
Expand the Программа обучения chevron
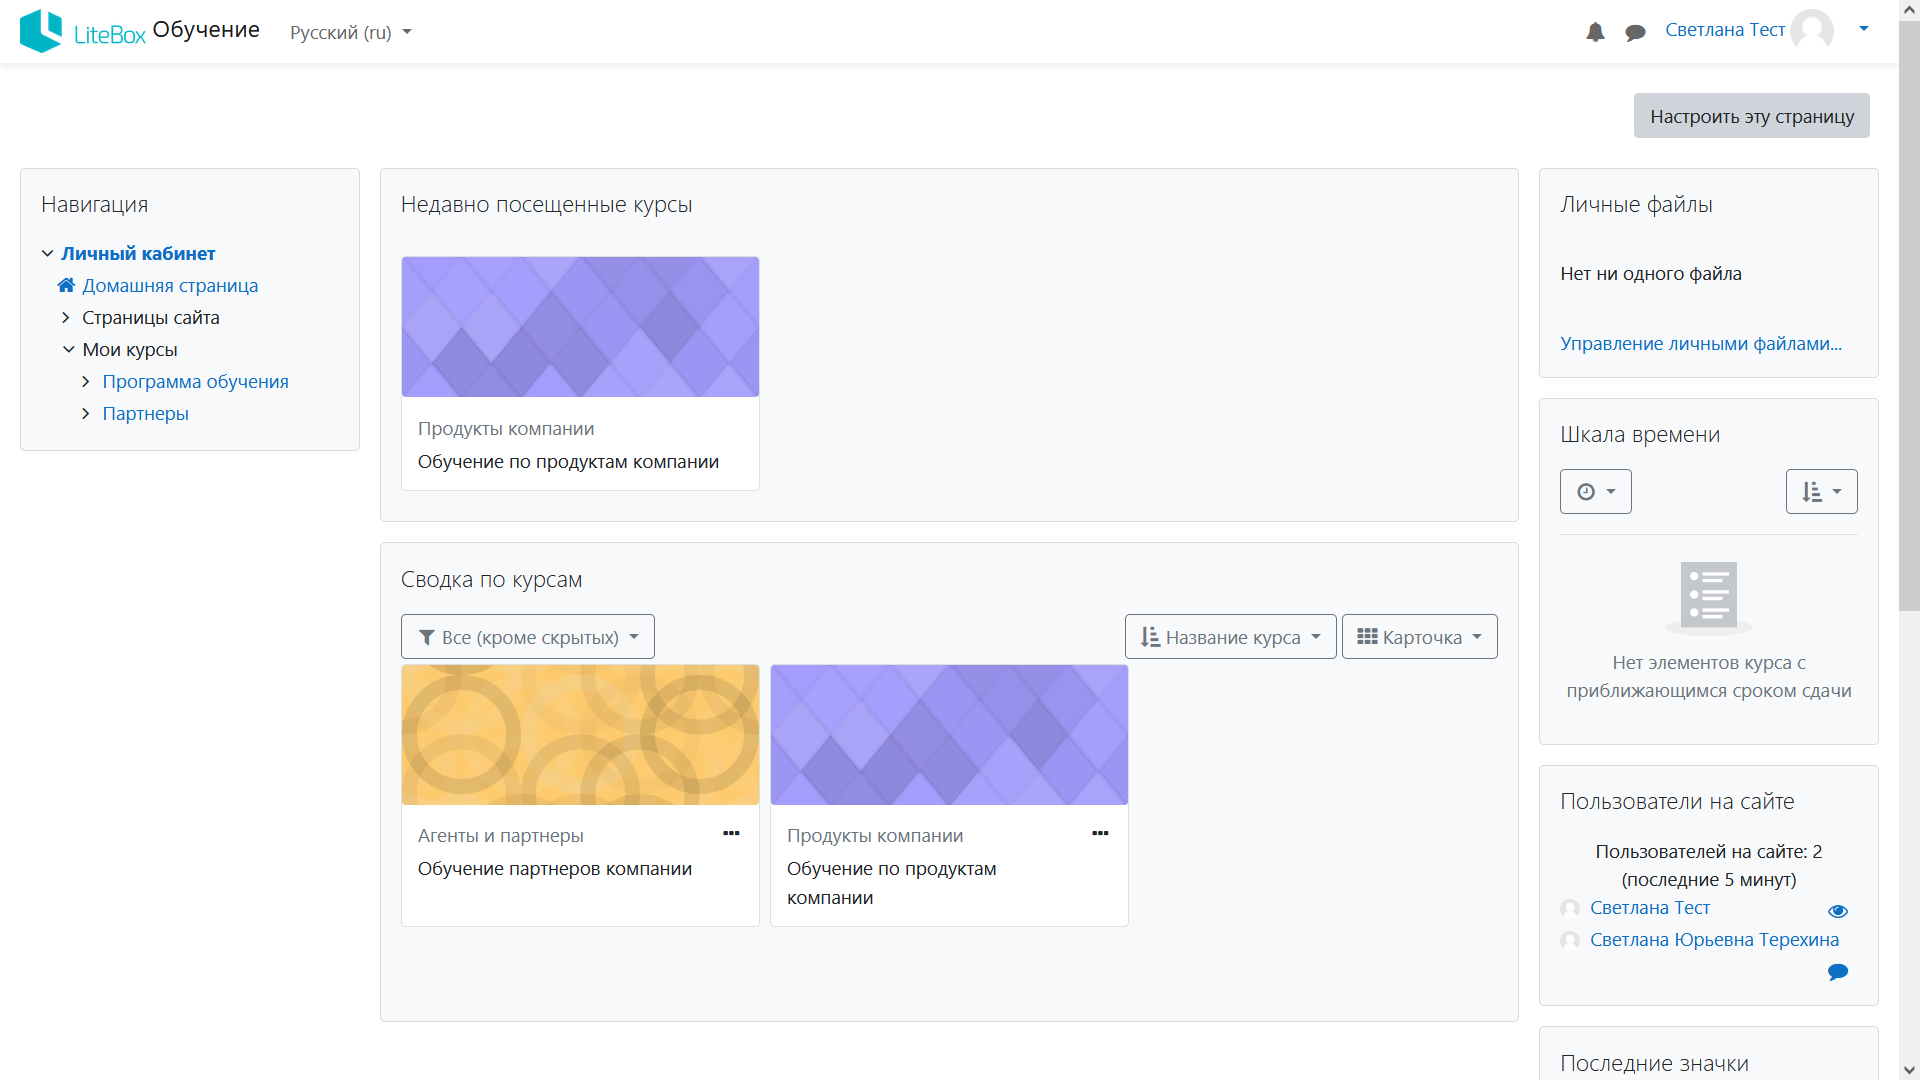coord(86,382)
